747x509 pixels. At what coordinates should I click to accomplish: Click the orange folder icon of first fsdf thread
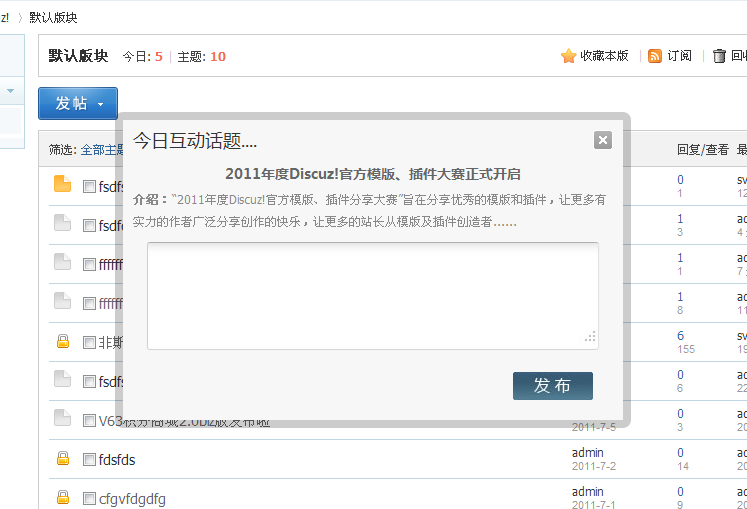pyautogui.click(x=62, y=184)
